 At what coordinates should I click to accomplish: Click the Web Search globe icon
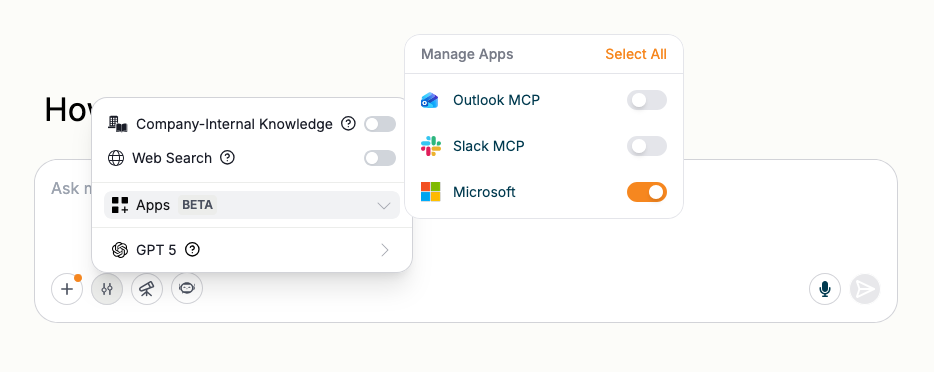(x=116, y=158)
